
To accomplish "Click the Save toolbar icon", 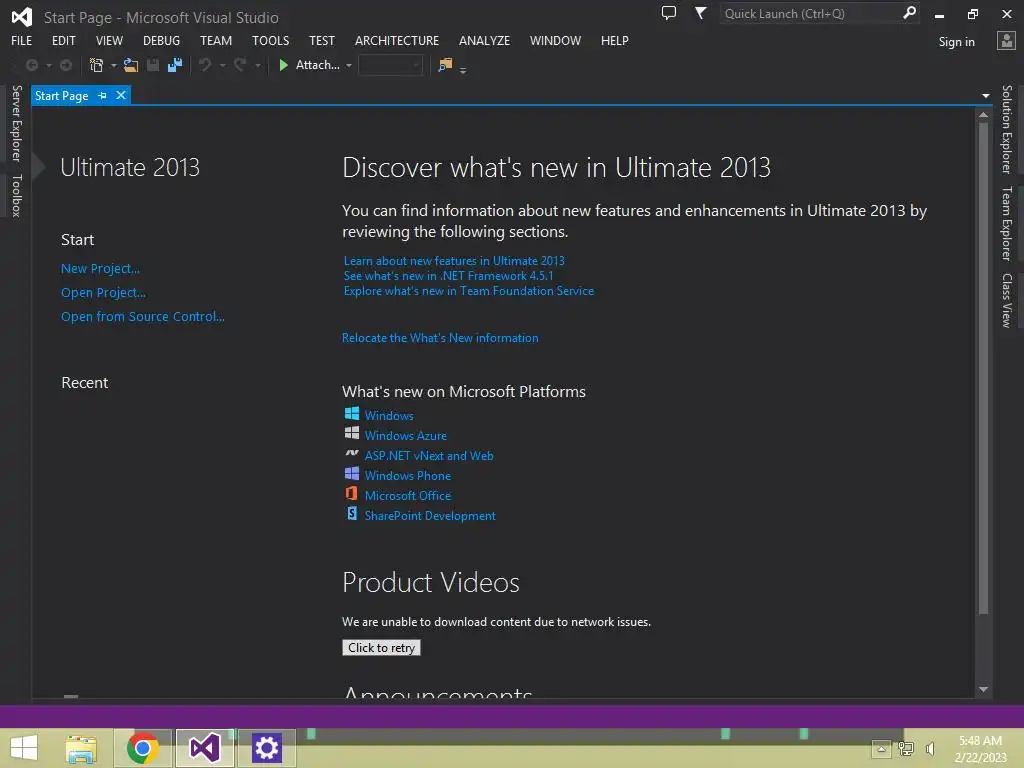I will tap(153, 65).
